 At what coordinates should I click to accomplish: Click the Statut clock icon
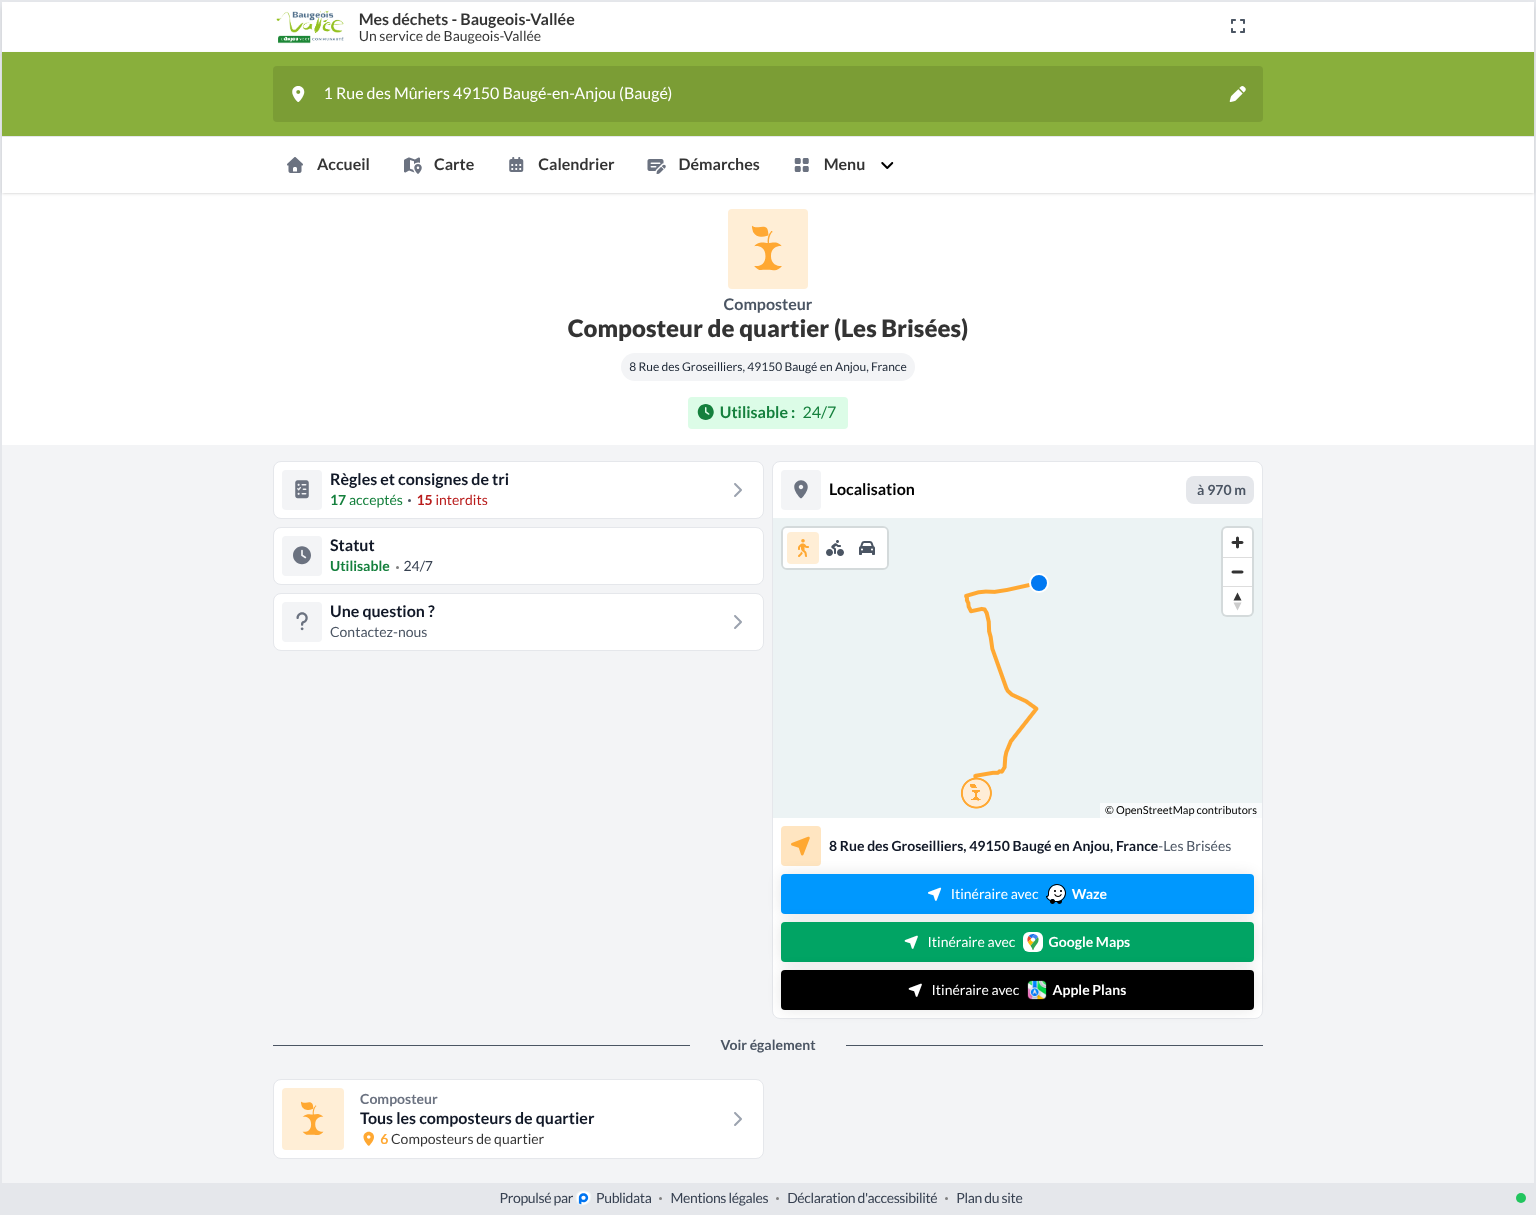[302, 556]
